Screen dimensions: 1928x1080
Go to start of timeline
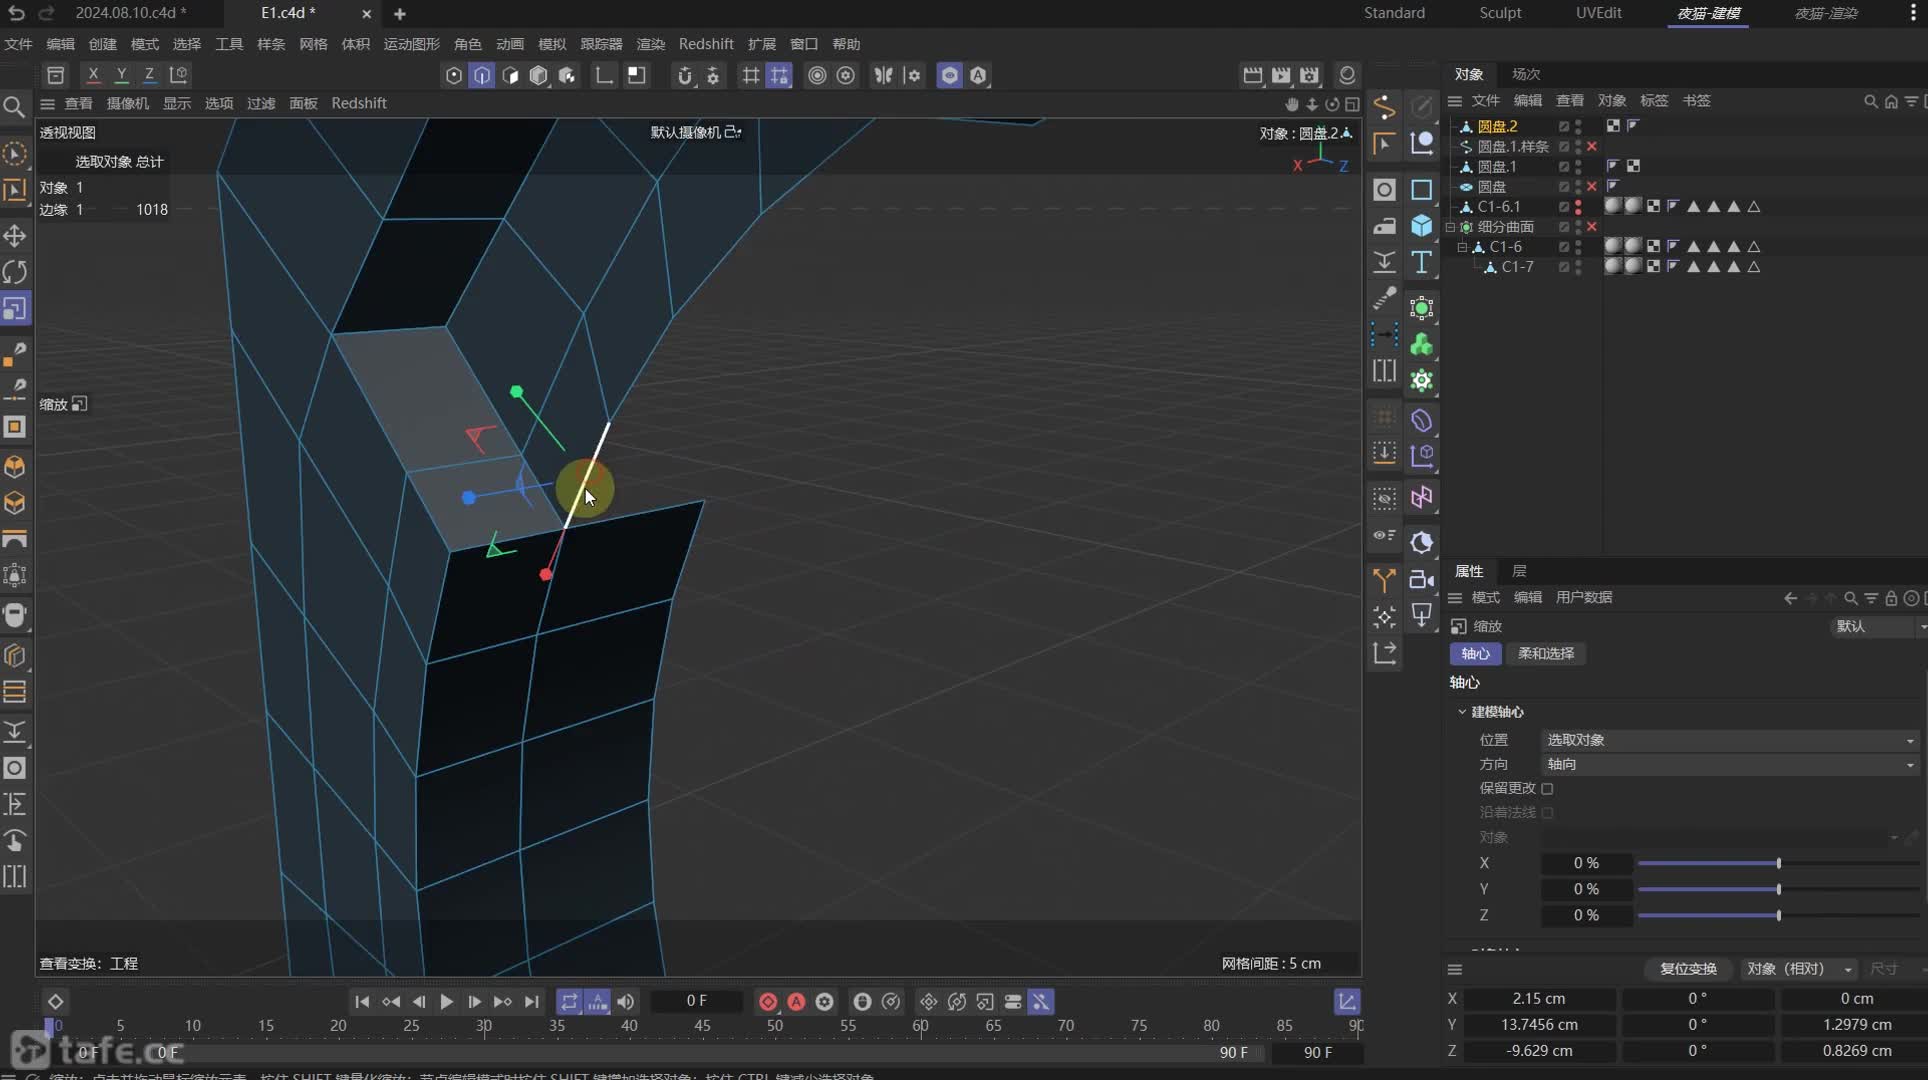coord(362,1001)
